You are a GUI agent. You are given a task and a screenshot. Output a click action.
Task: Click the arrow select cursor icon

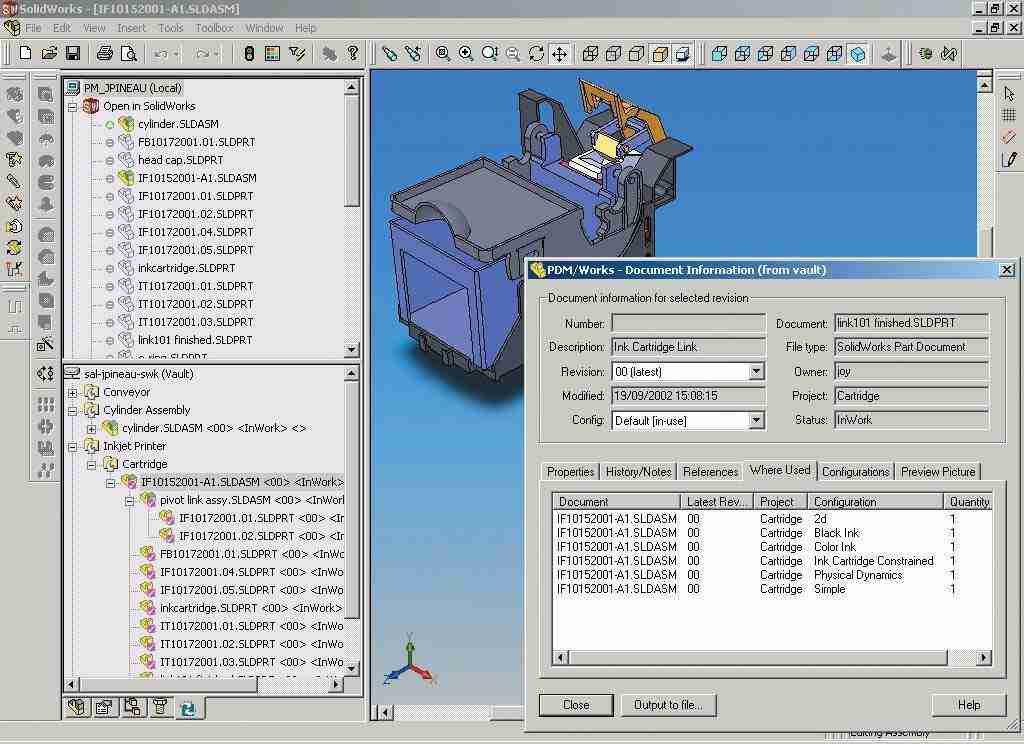coord(1009,94)
